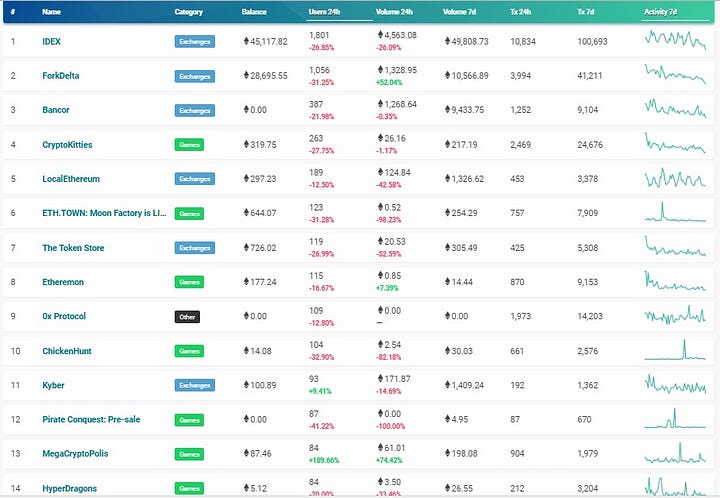The image size is (720, 498).
Task: Open CryptoKitties details
Action: click(x=67, y=145)
